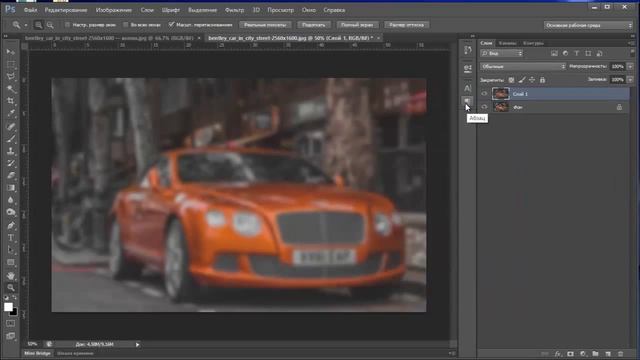
Task: Filter layers by pixel type
Action: point(554,53)
